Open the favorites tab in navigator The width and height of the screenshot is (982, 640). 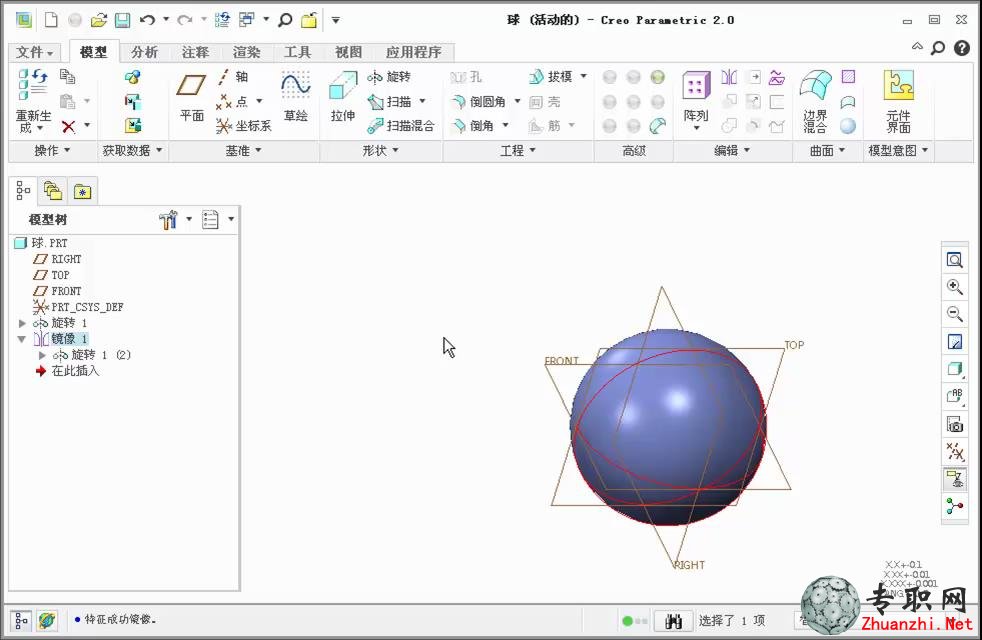tap(82, 191)
